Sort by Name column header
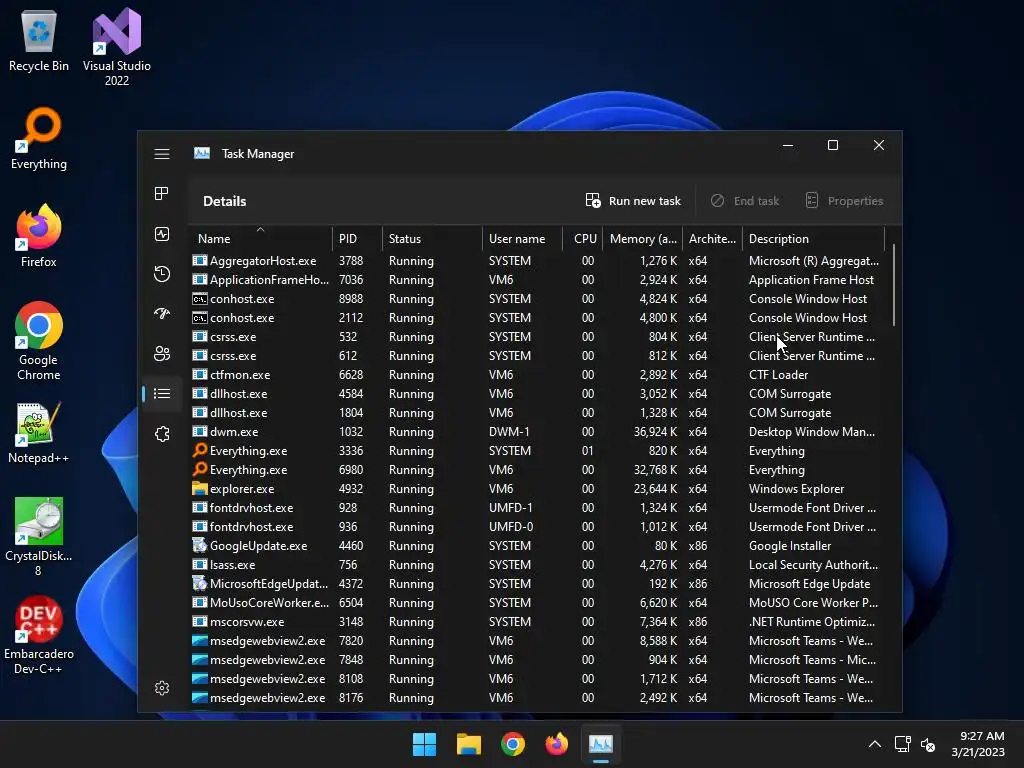 pos(261,238)
